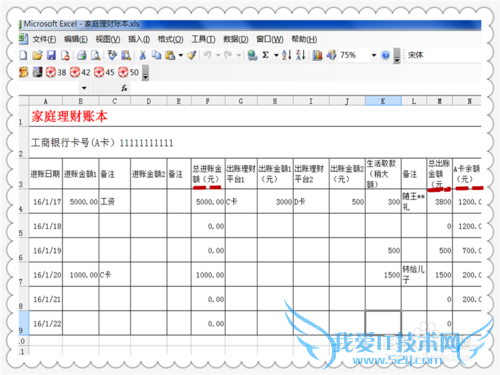The width and height of the screenshot is (500, 375).
Task: Select column A header
Action: click(46, 101)
